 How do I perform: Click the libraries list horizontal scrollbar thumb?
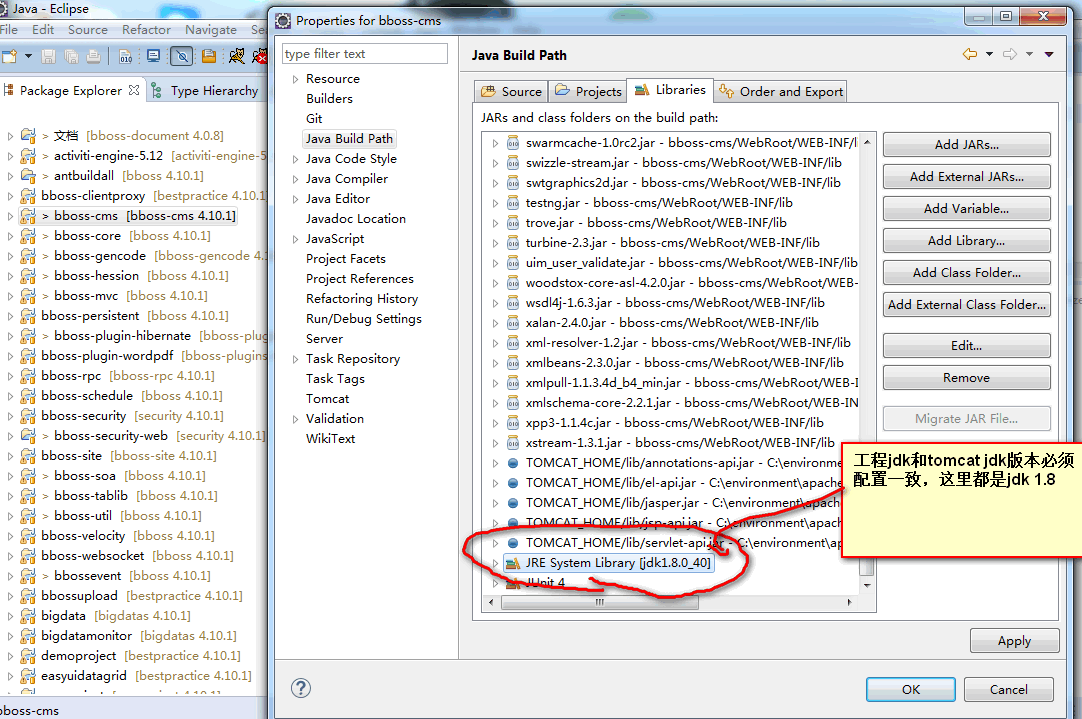click(x=600, y=602)
